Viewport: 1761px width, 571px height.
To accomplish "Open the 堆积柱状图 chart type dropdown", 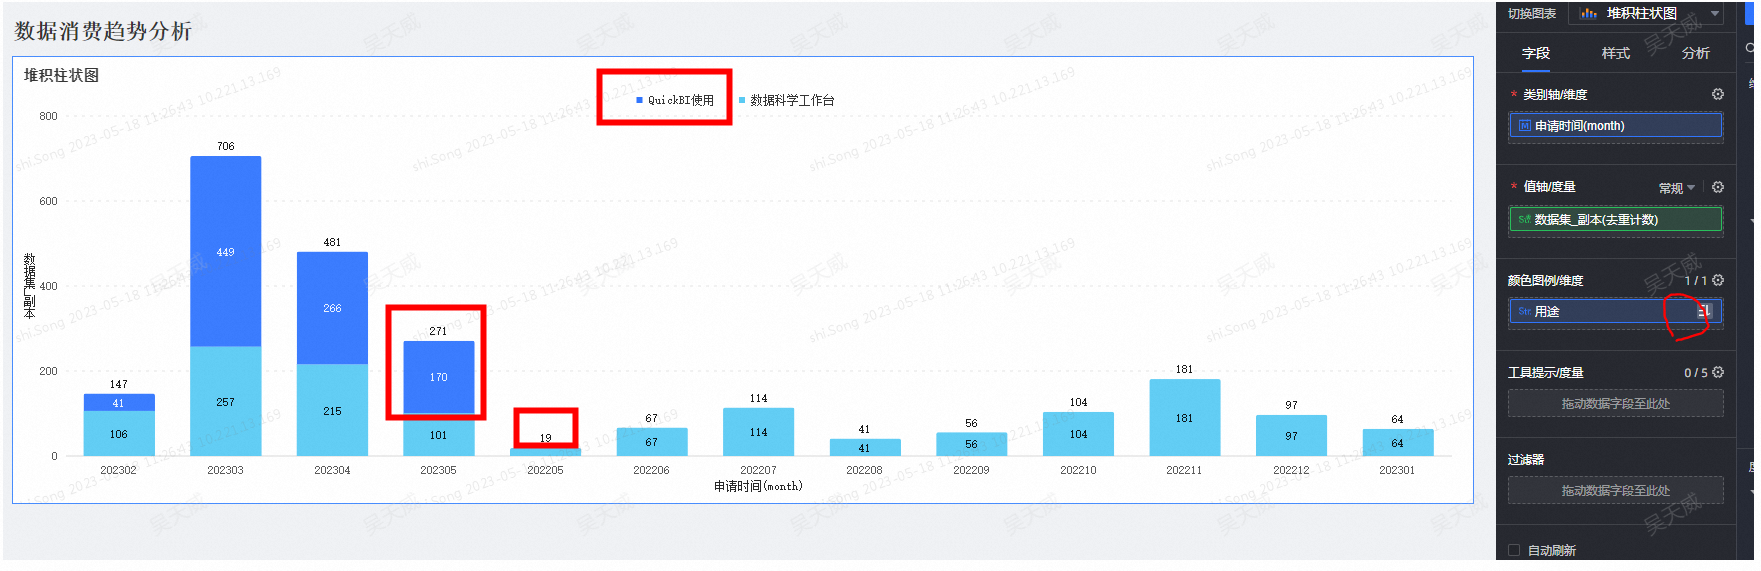I will click(x=1648, y=13).
